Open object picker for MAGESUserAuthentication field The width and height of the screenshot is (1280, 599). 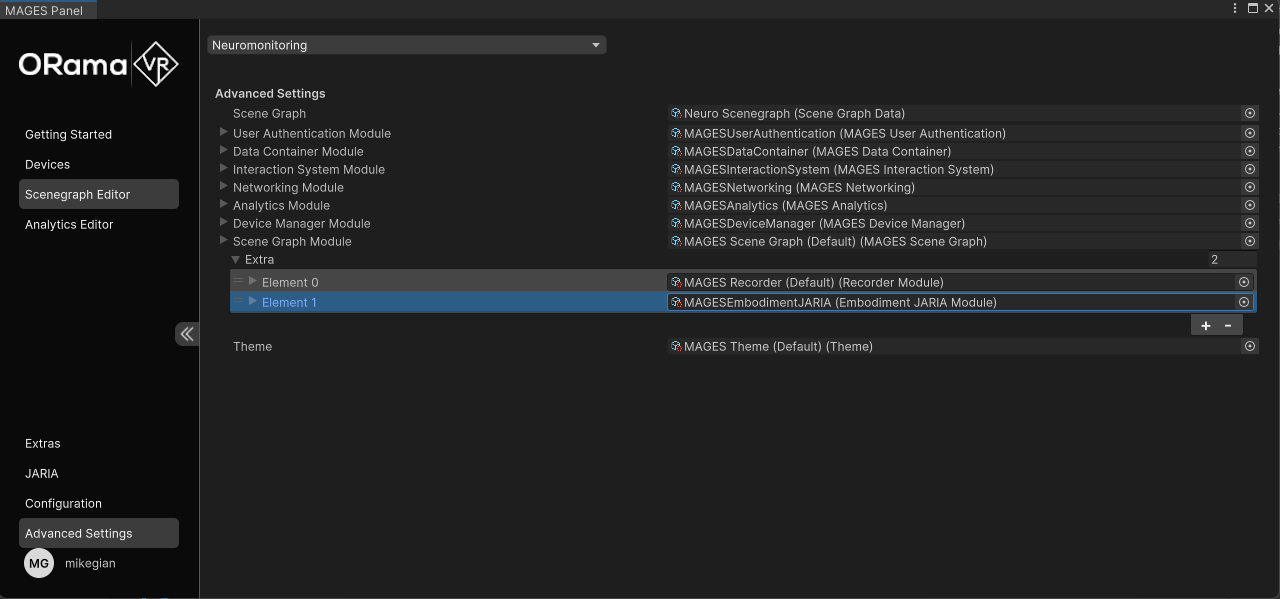(1249, 133)
